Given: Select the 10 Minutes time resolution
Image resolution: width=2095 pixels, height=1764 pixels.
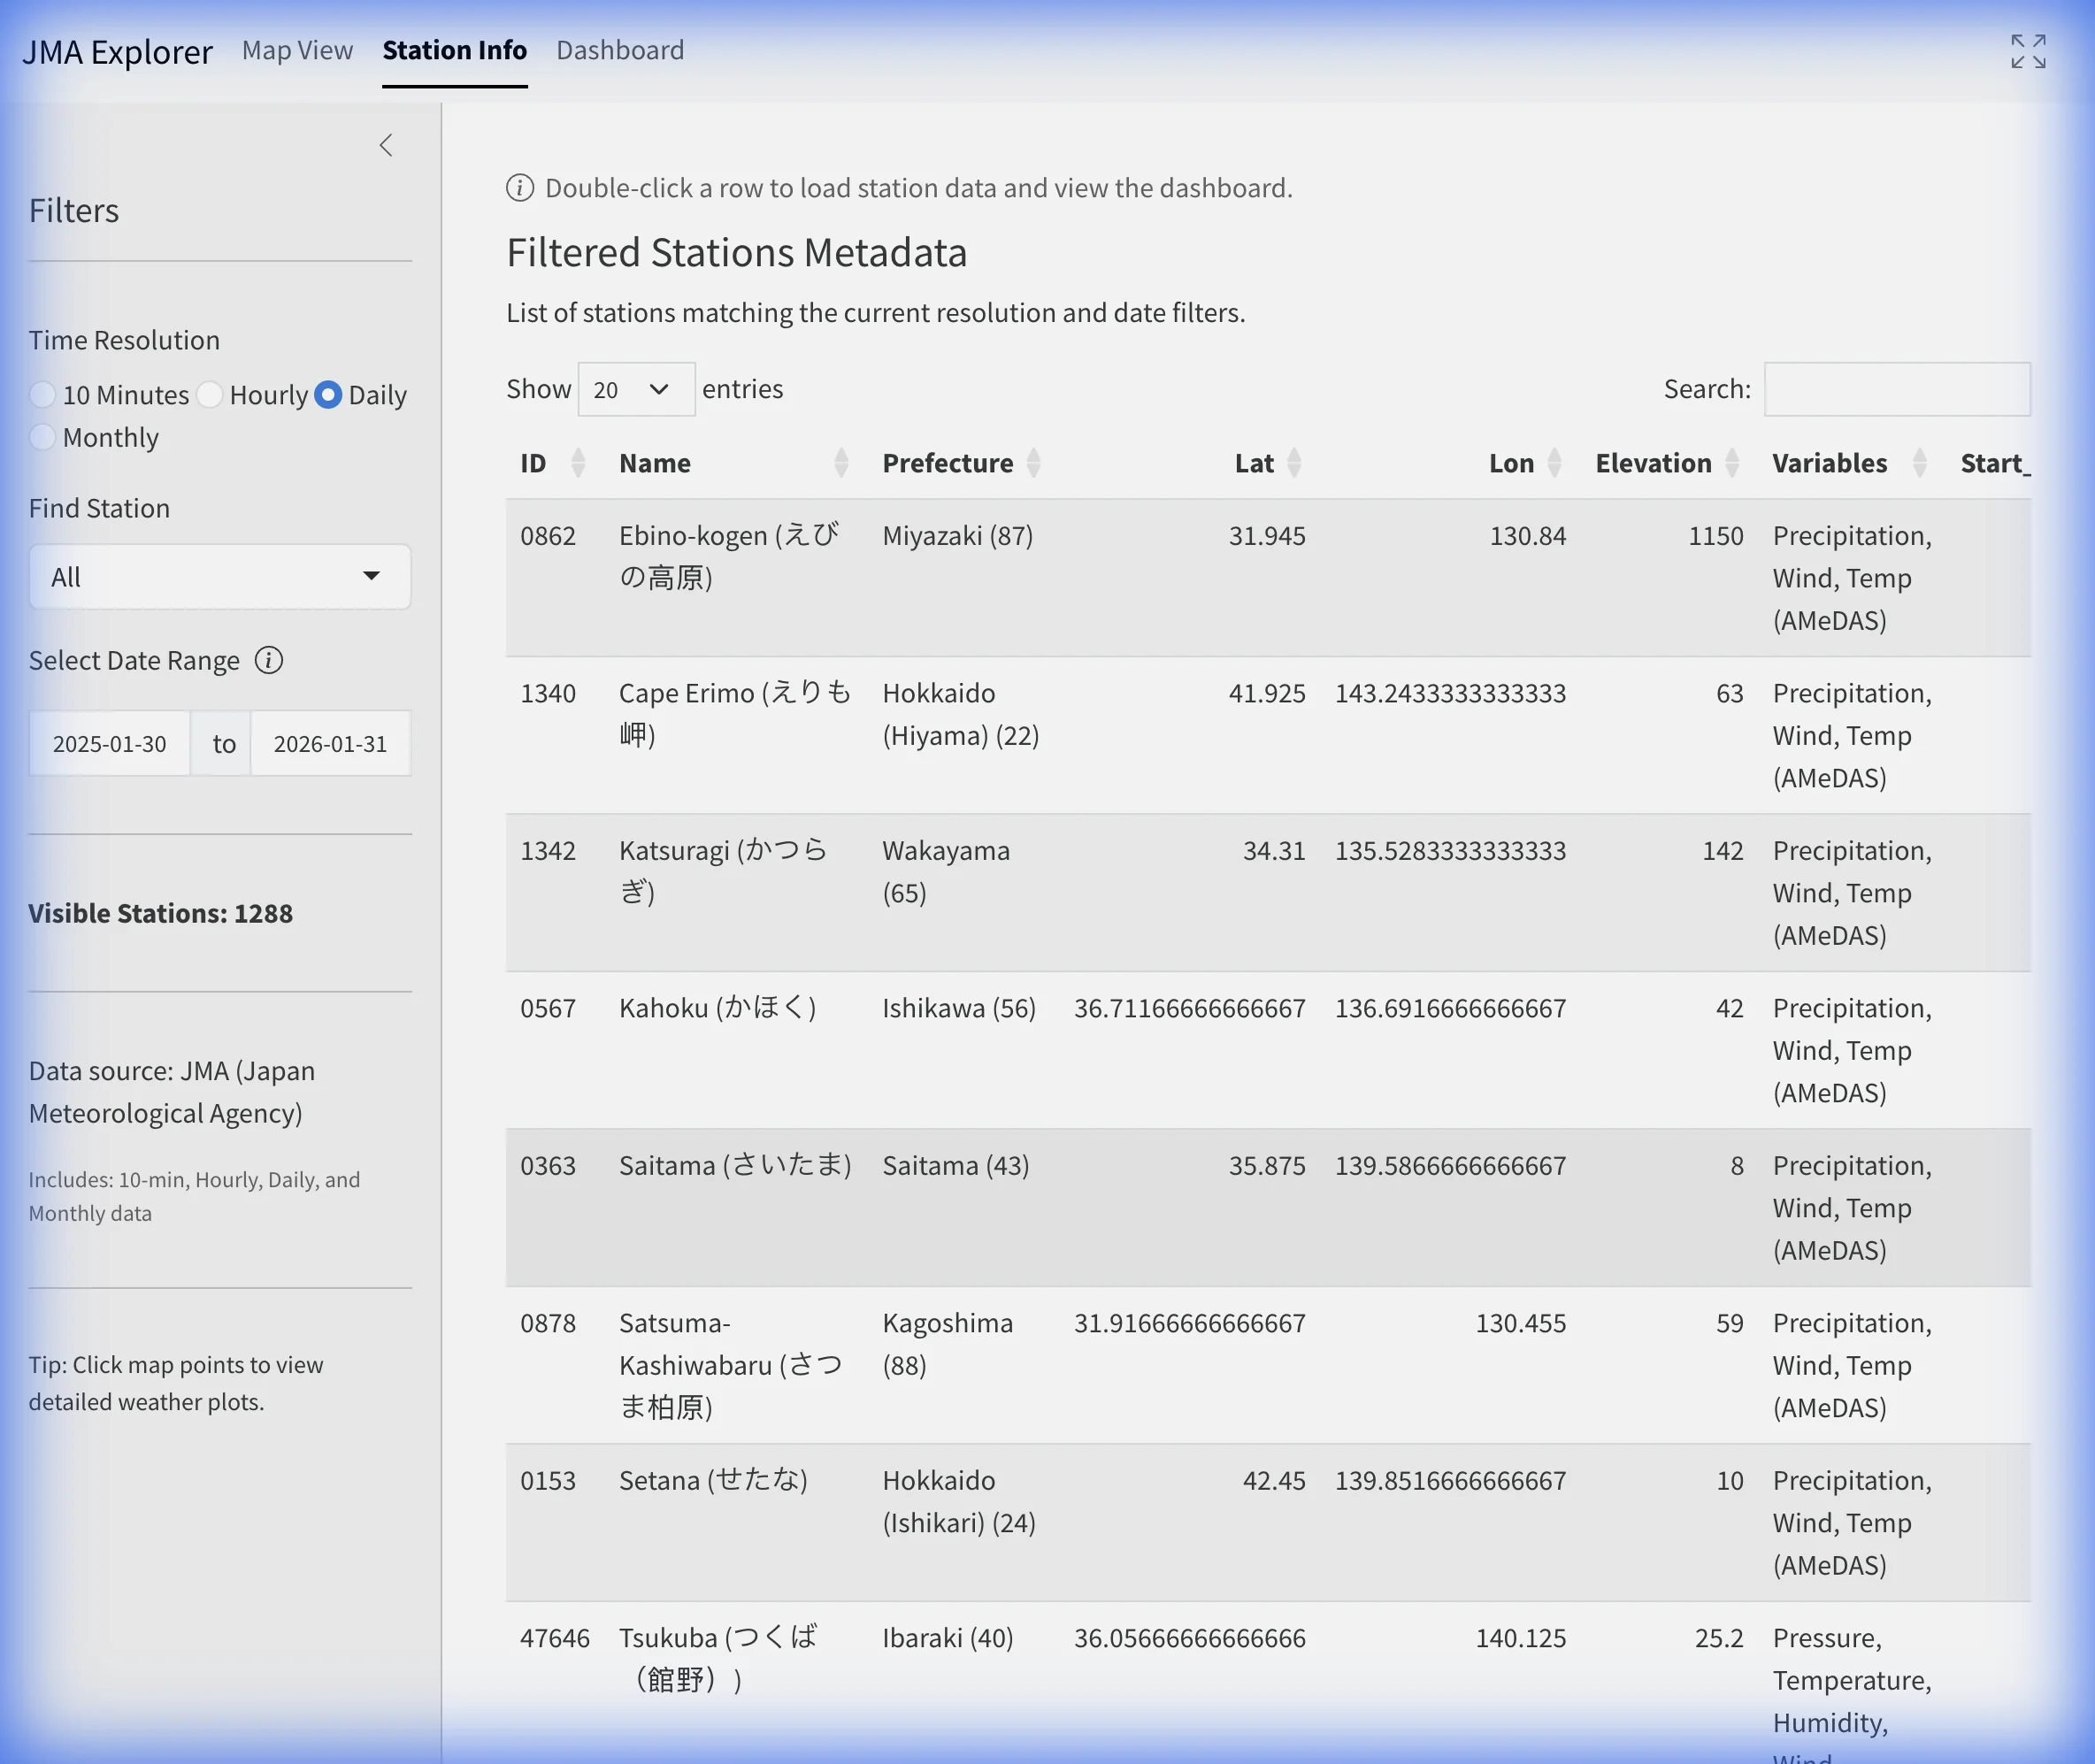Looking at the screenshot, I should (x=42, y=395).
